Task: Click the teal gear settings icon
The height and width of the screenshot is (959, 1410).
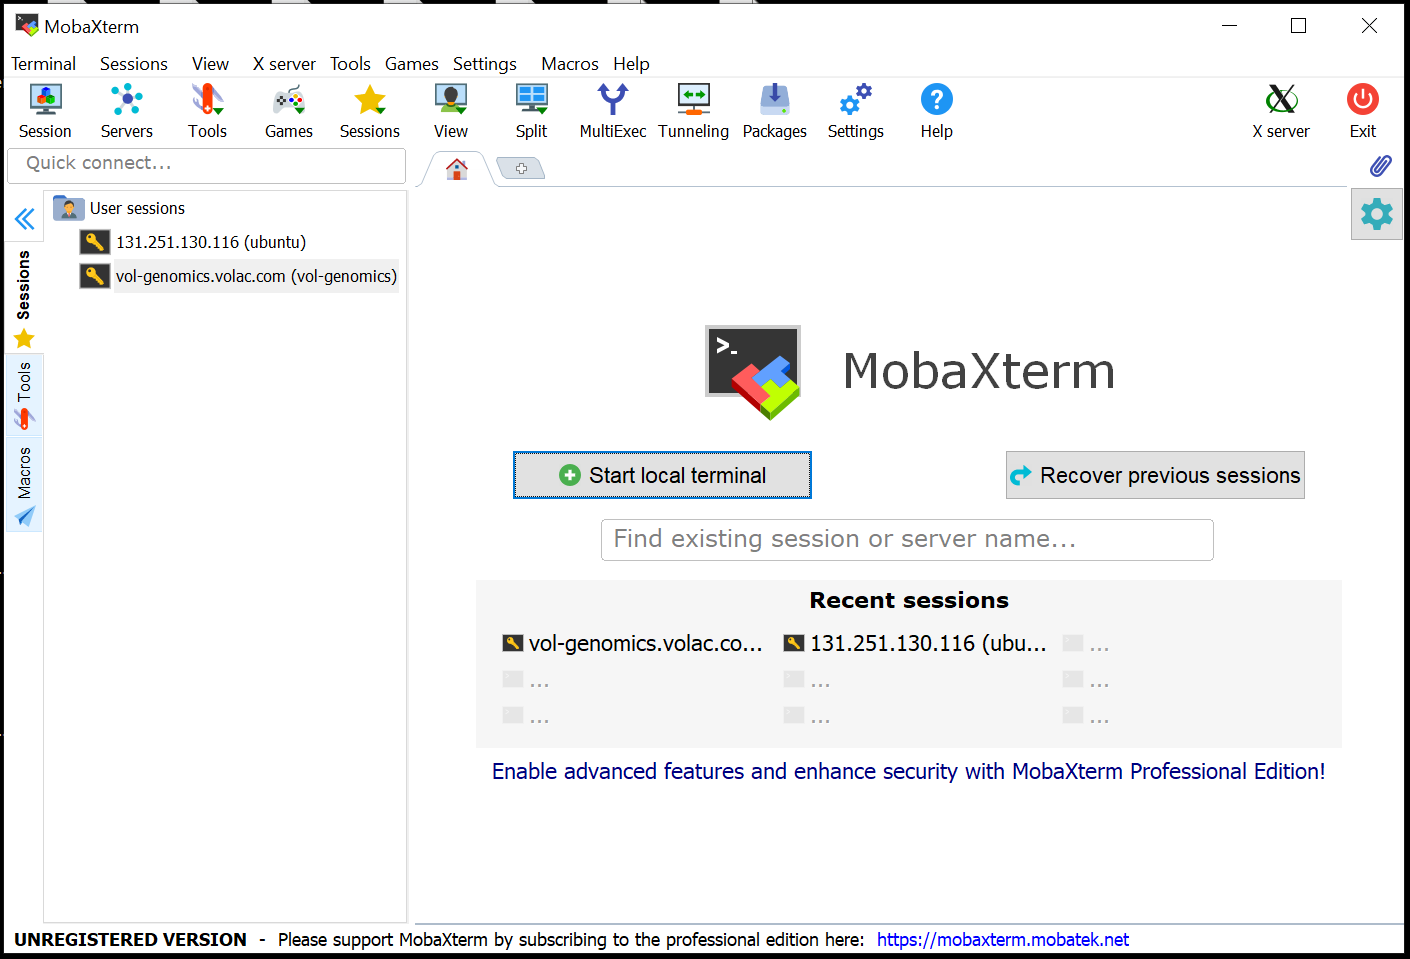Action: [x=1377, y=214]
